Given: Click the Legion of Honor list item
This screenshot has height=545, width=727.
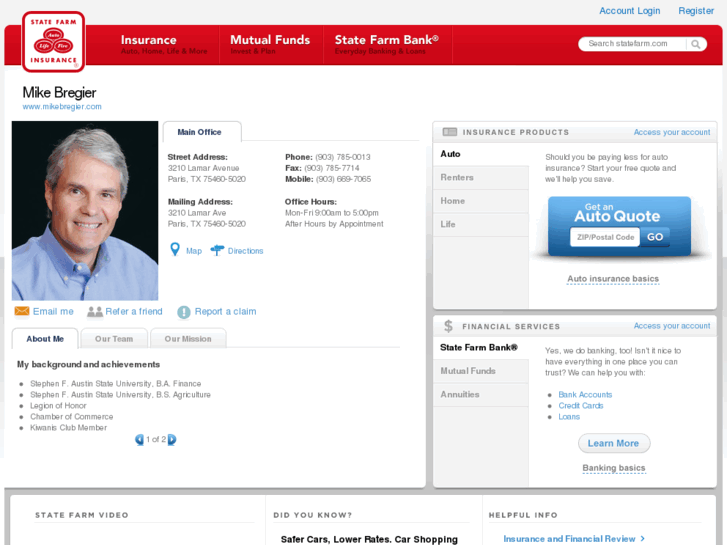Looking at the screenshot, I should pos(58,406).
